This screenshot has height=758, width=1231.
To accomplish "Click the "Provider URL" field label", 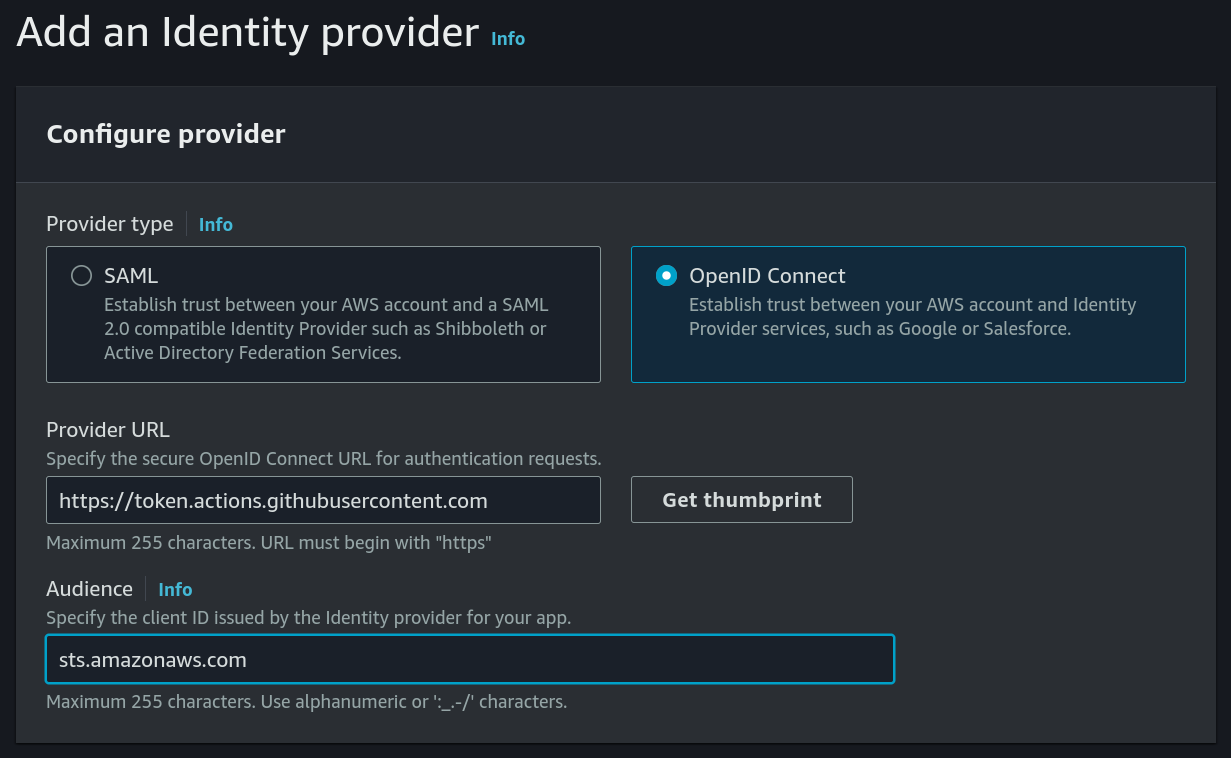I will pyautogui.click(x=108, y=430).
